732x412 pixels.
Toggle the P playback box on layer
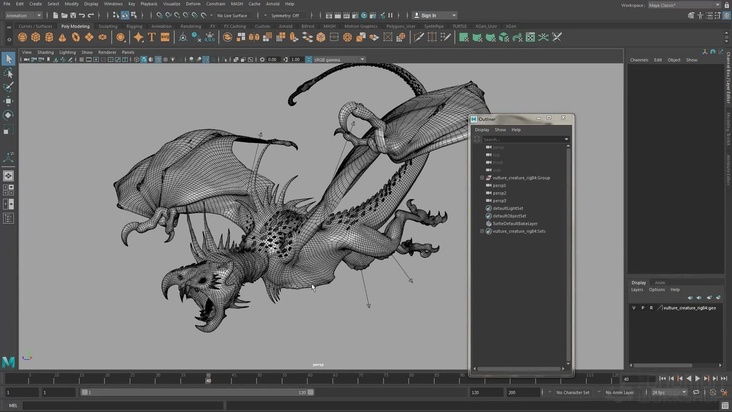643,308
